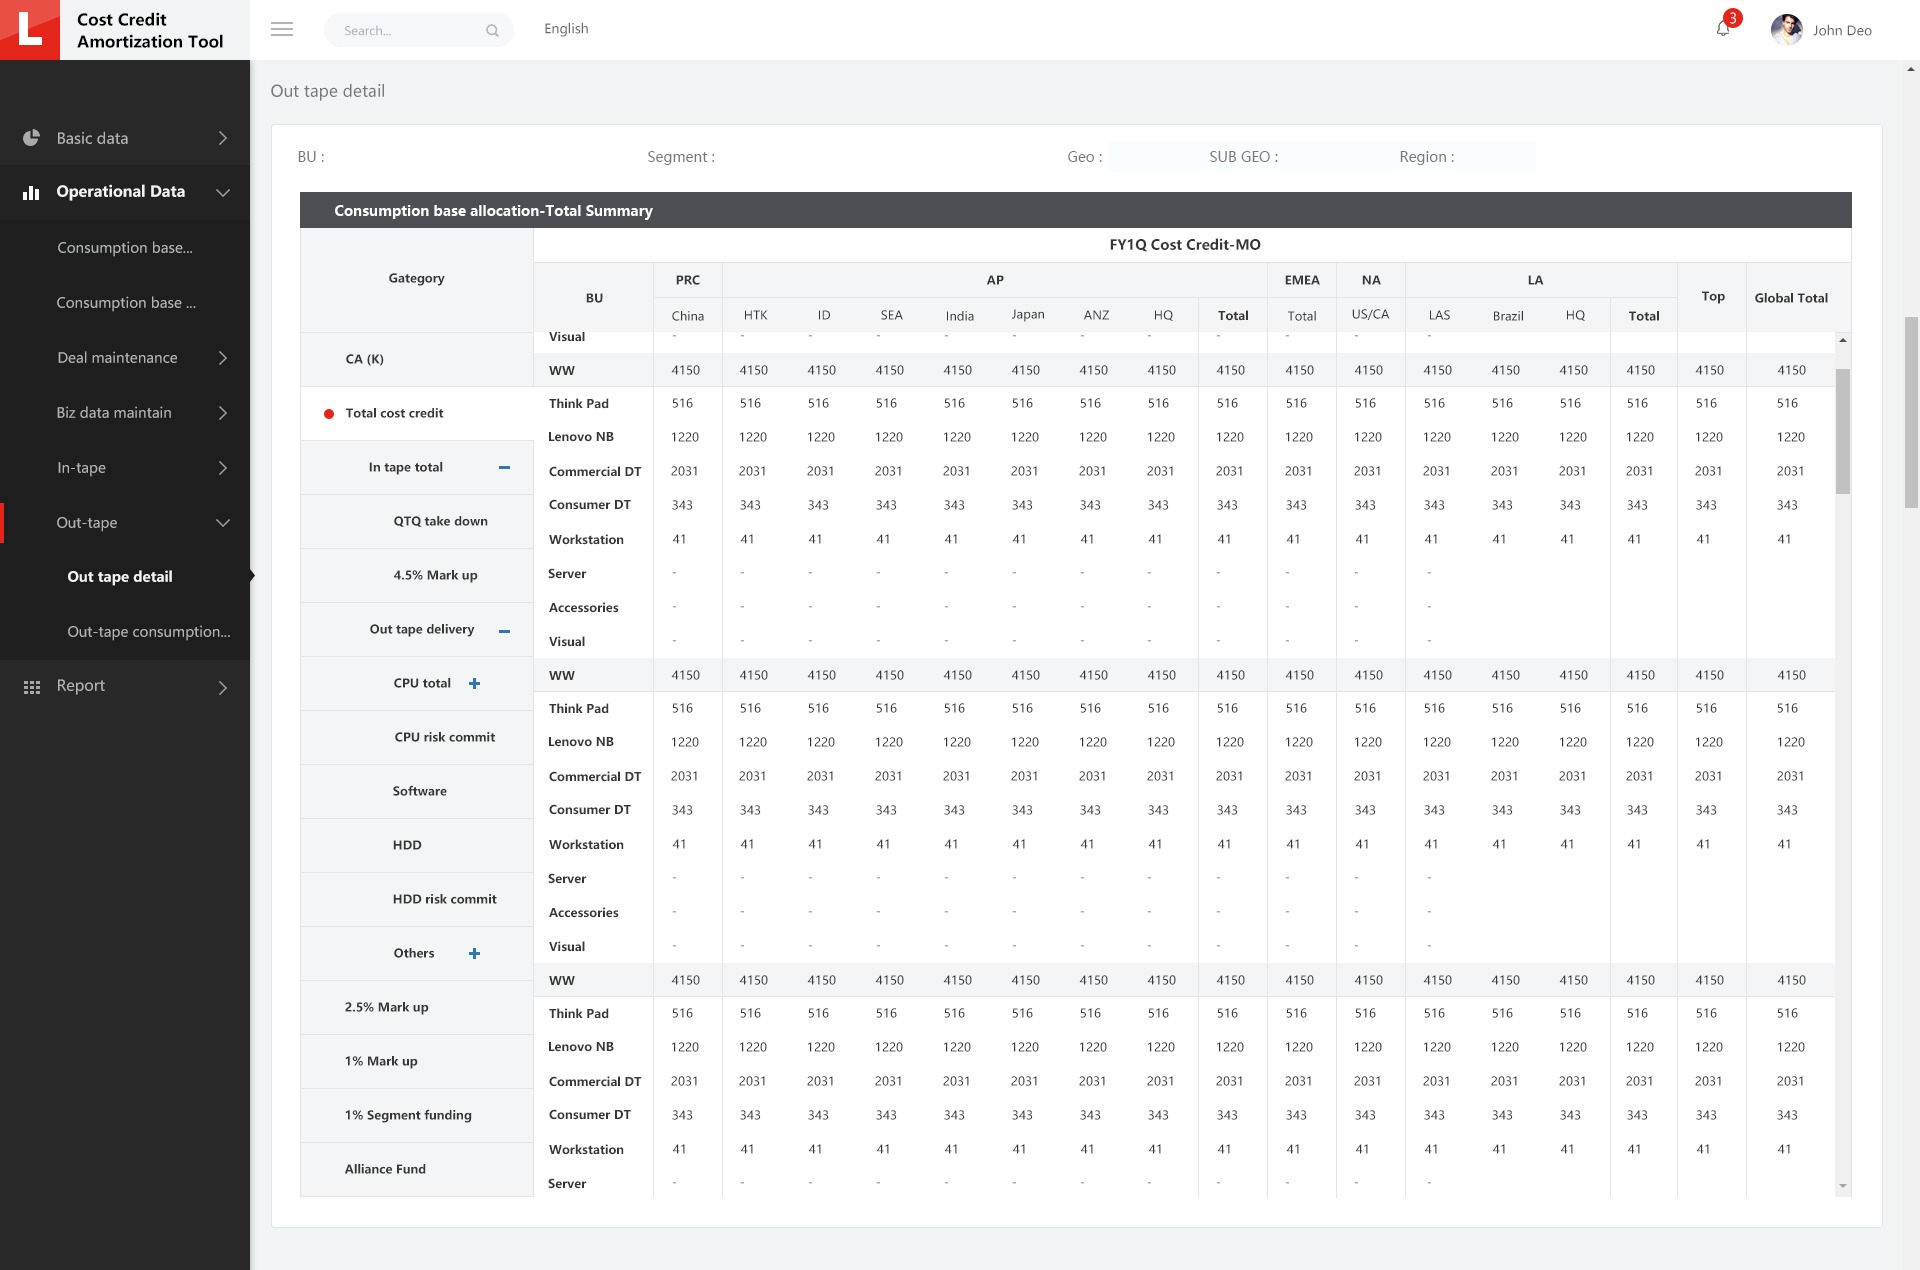Open the first Consumption base menu item
Screen dimensions: 1920x1270
click(125, 248)
